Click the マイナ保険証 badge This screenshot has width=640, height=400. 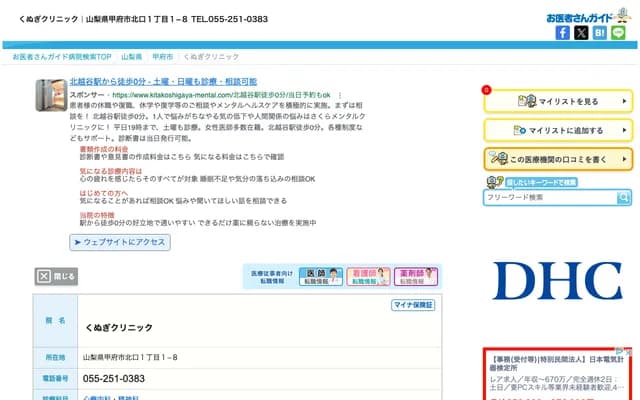pyautogui.click(x=413, y=305)
